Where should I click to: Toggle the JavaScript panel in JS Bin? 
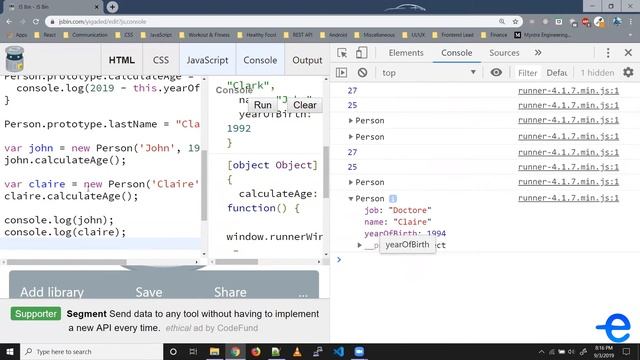coord(207,60)
